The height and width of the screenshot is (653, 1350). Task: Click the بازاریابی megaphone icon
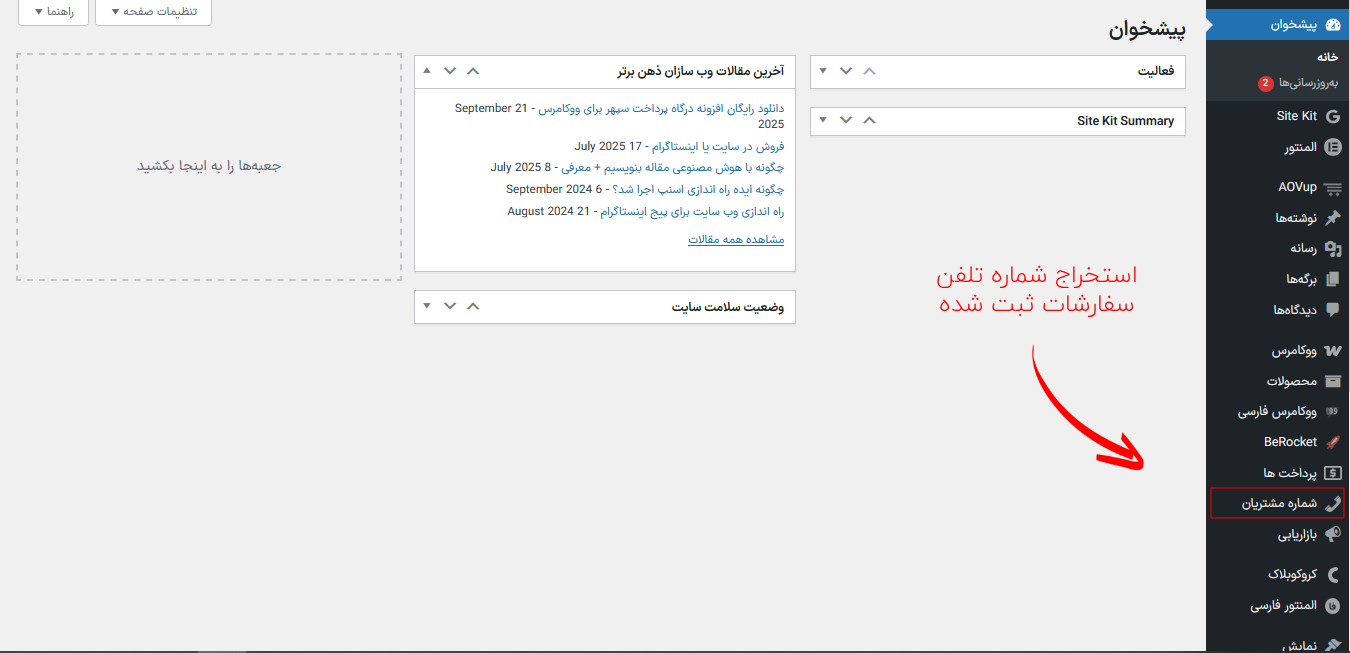1332,535
